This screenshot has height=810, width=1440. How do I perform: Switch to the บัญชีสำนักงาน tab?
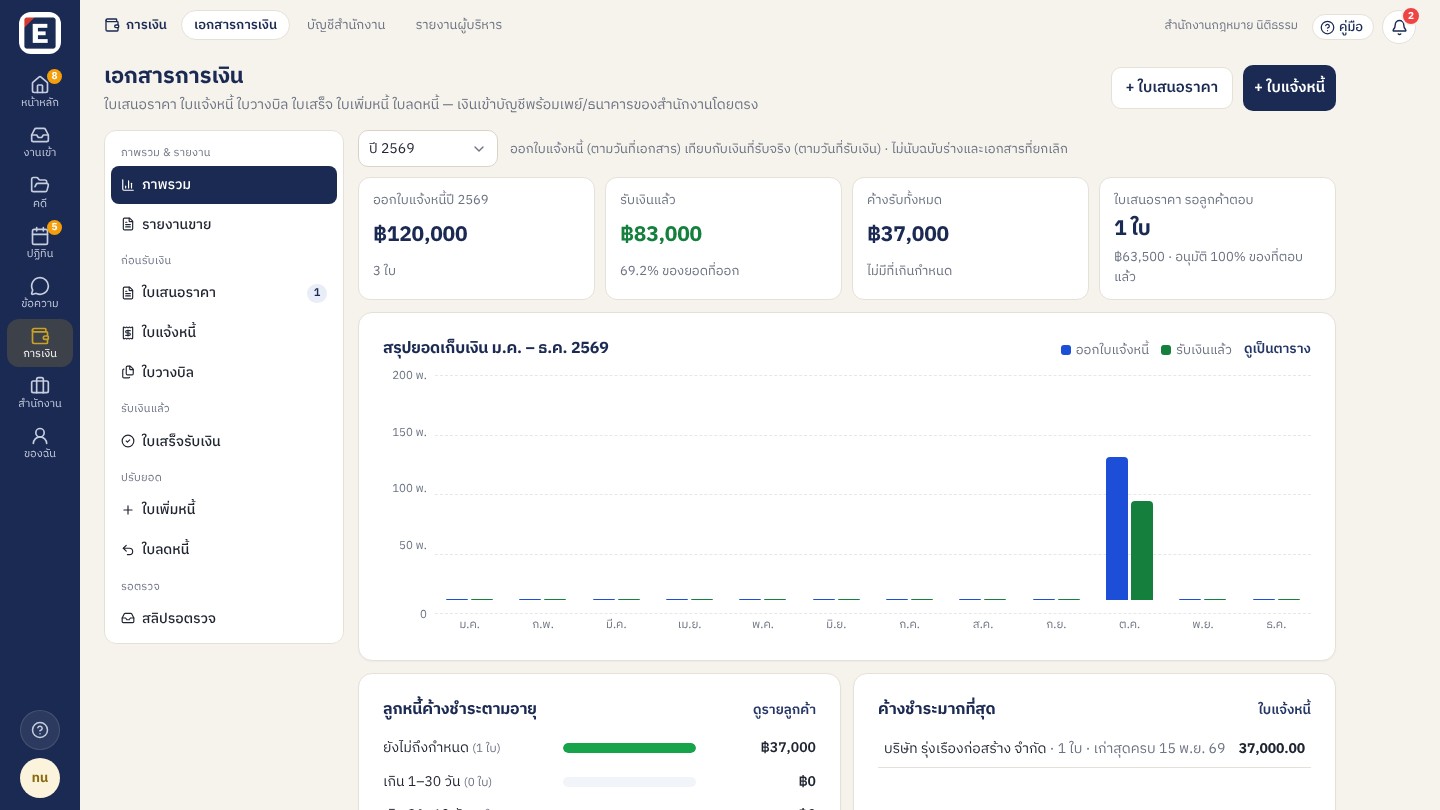[x=346, y=25]
